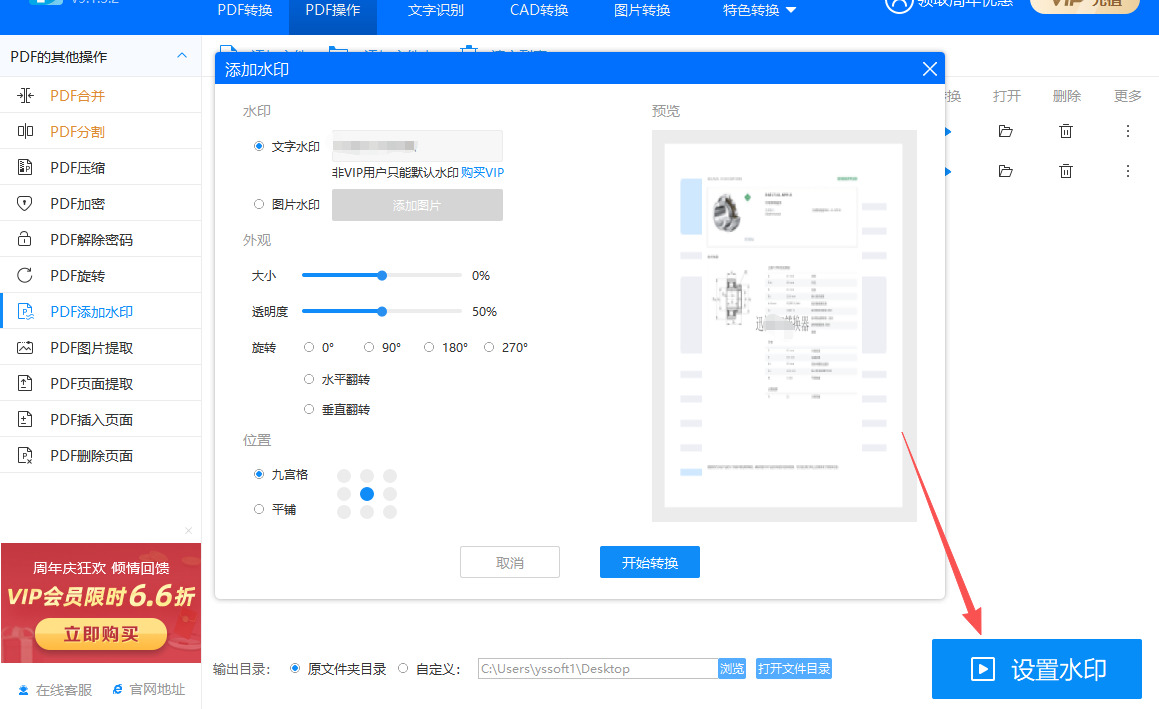This screenshot has height=709, width=1159.
Task: Select 自定义 output directory option
Action: pyautogui.click(x=403, y=668)
